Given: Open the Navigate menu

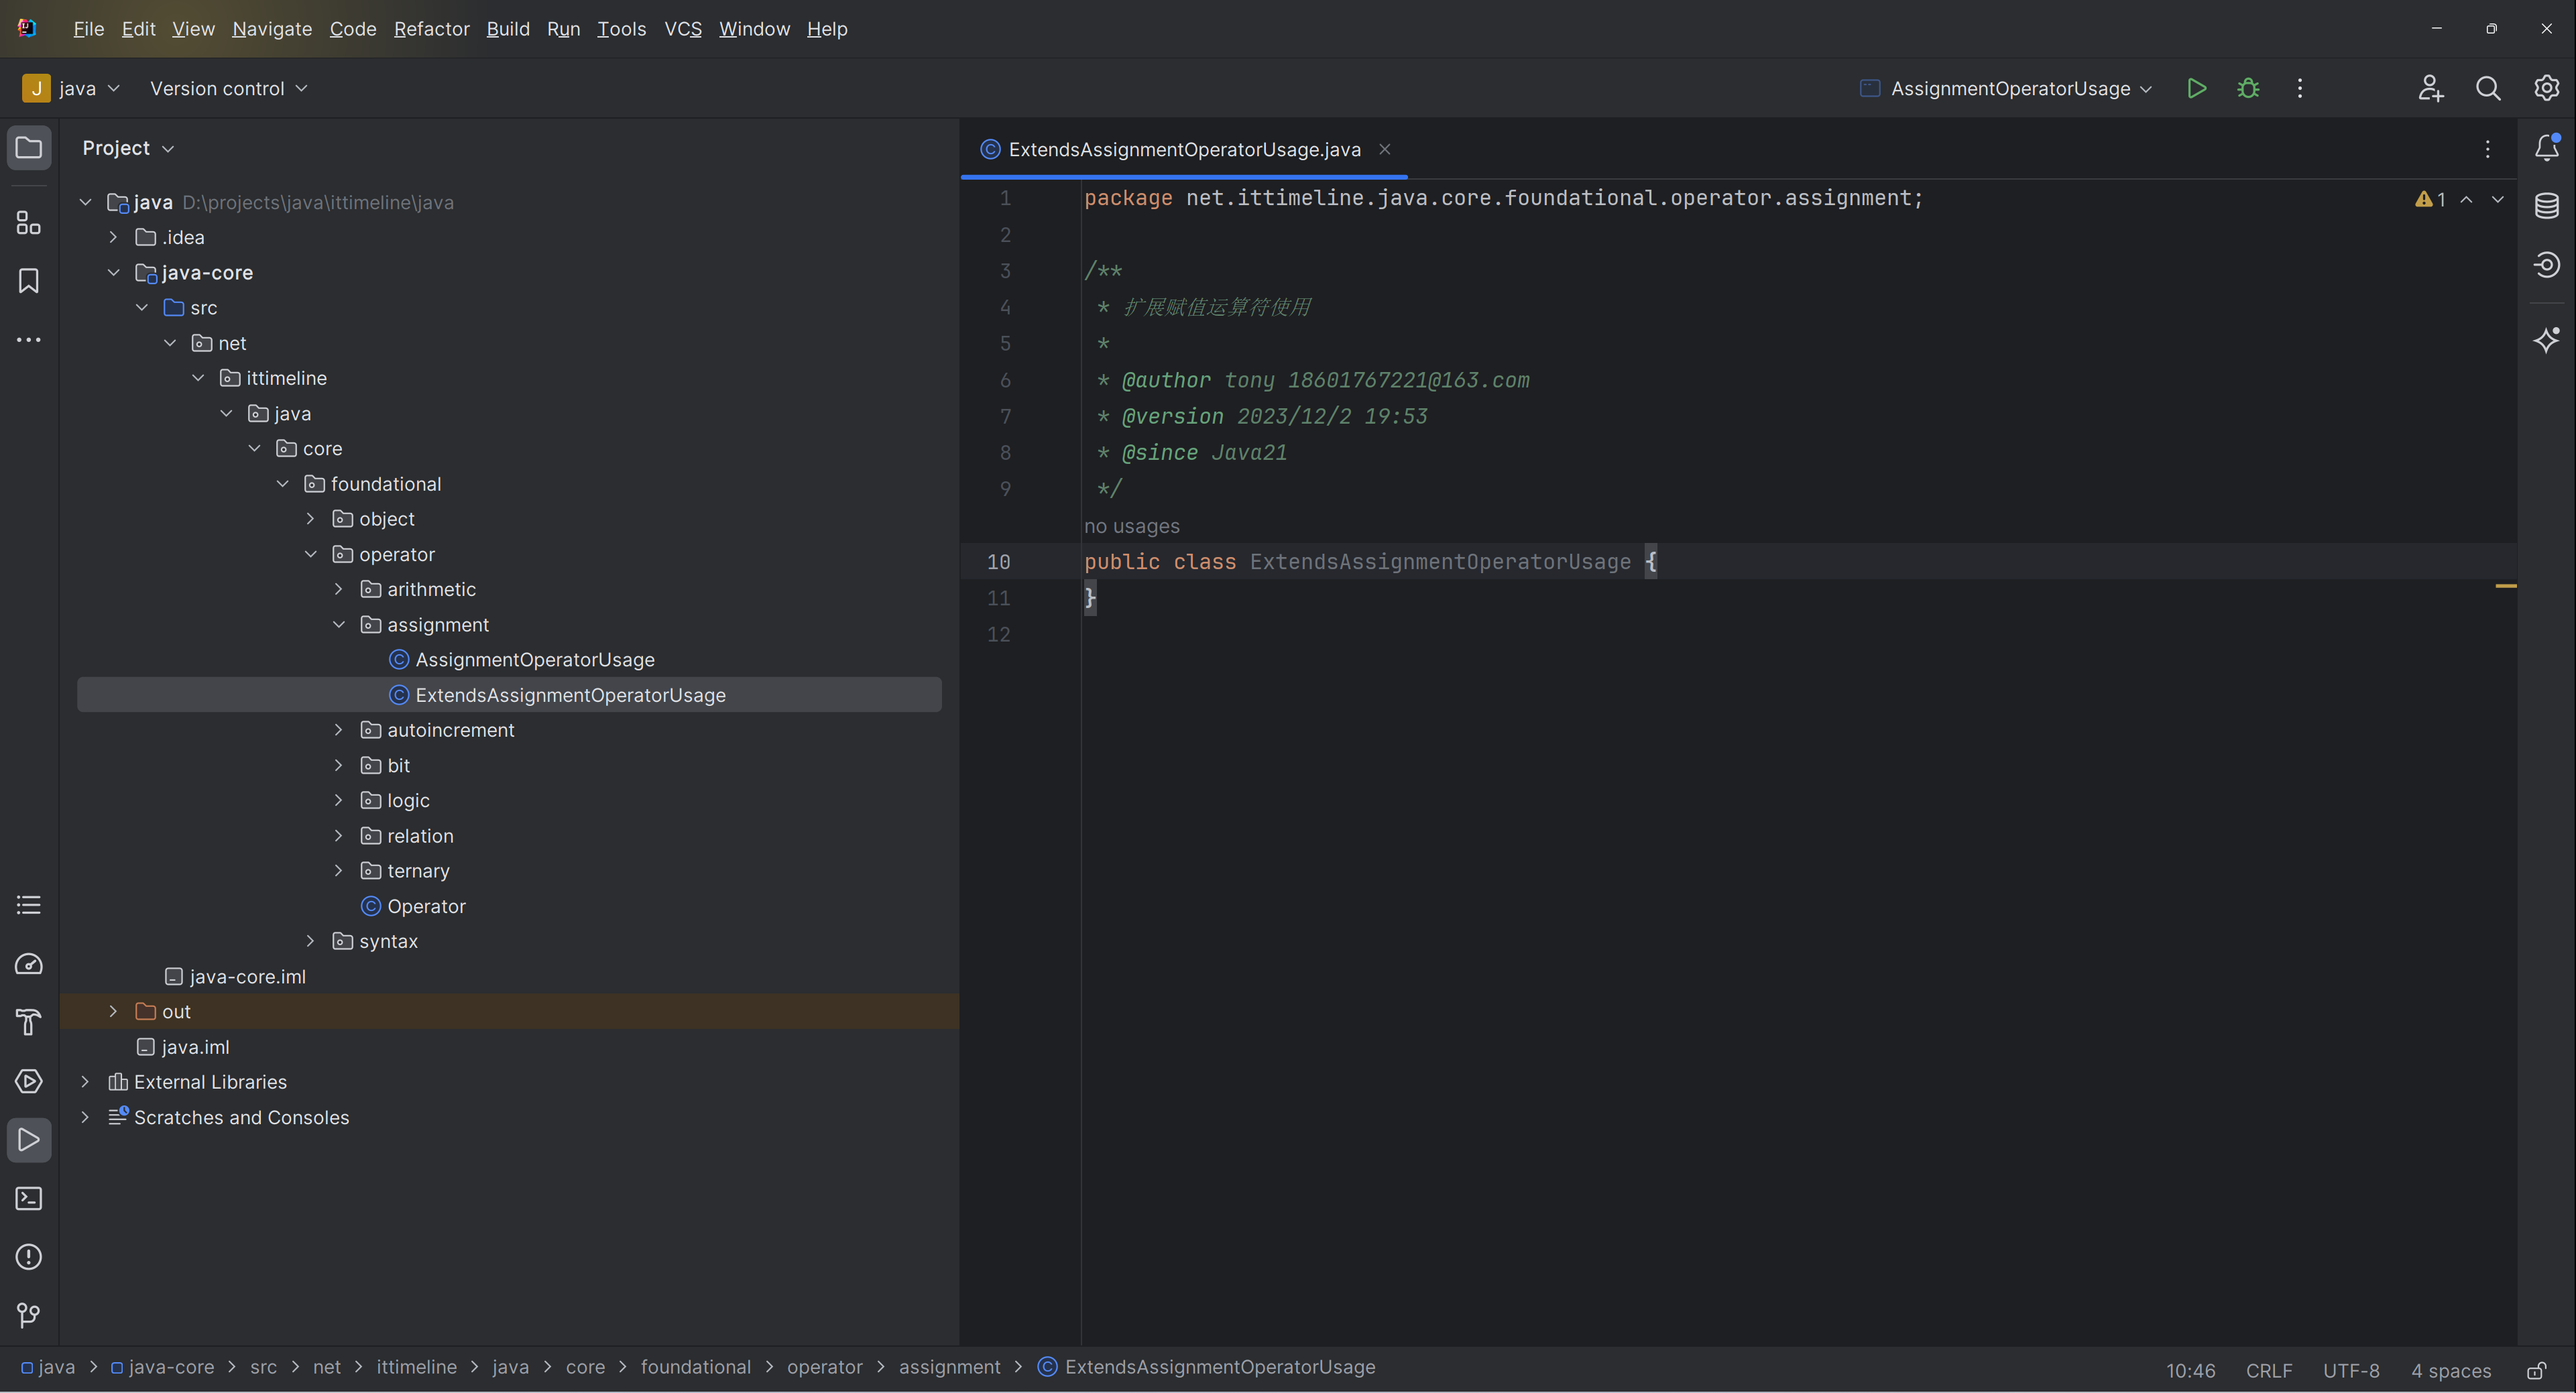Looking at the screenshot, I should [272, 29].
